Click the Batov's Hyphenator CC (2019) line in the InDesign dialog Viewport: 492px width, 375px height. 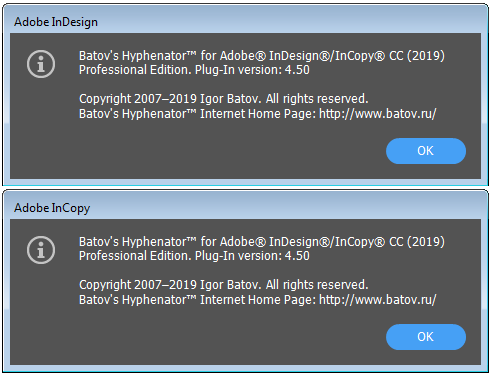coord(262,56)
